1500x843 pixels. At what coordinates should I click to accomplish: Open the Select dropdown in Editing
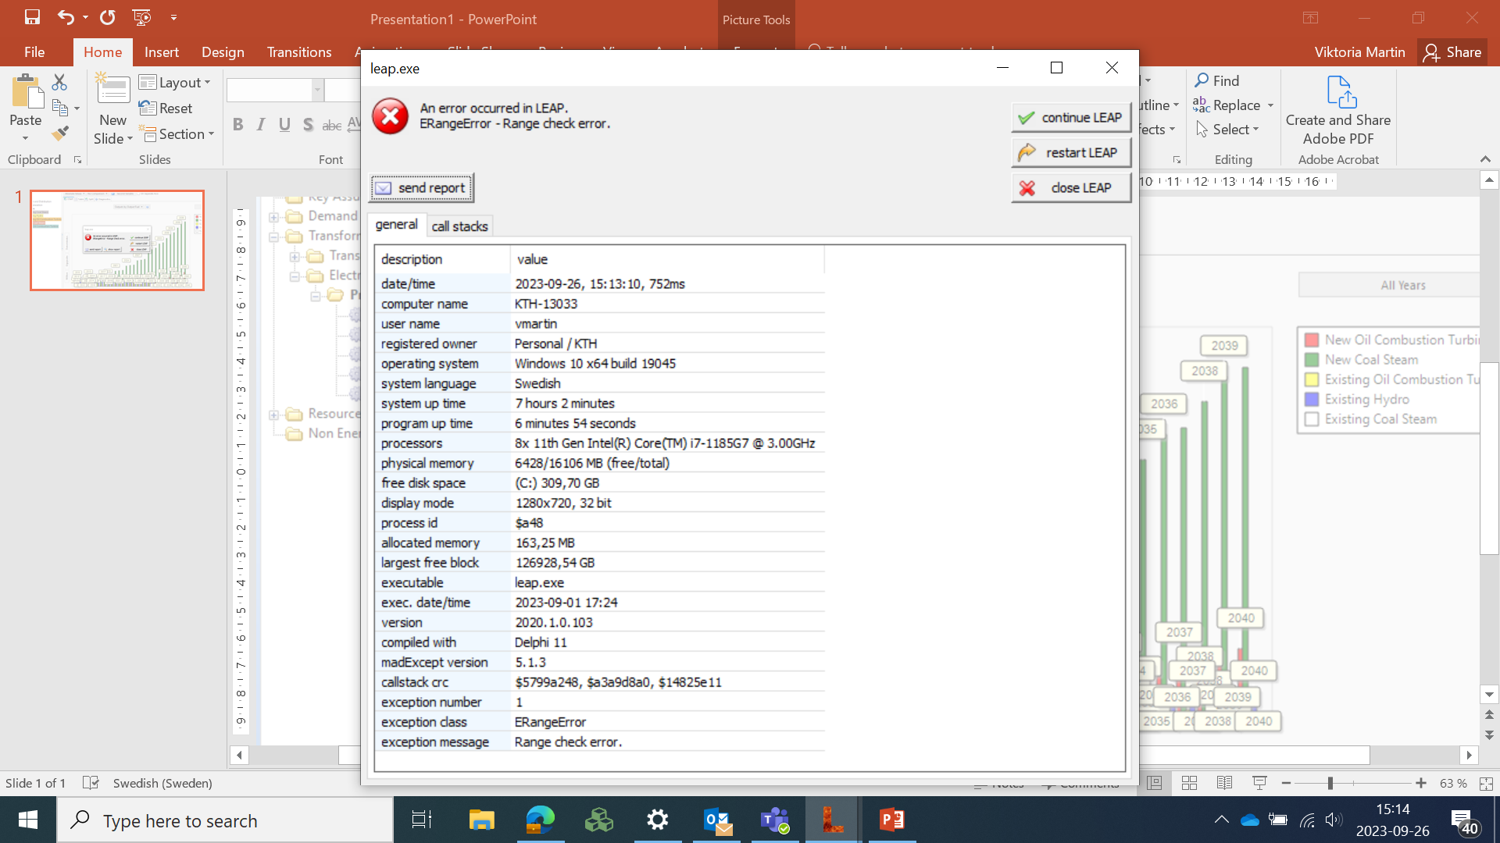(1227, 129)
